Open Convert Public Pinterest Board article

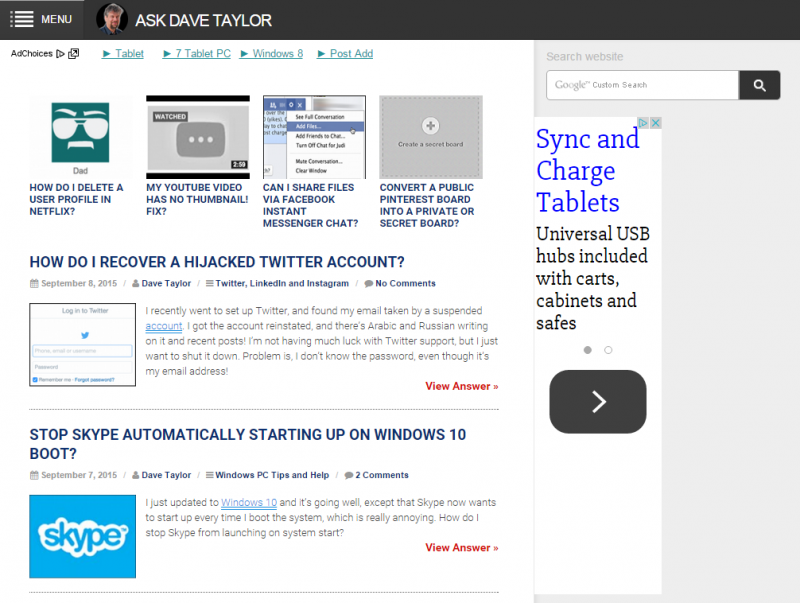point(427,206)
